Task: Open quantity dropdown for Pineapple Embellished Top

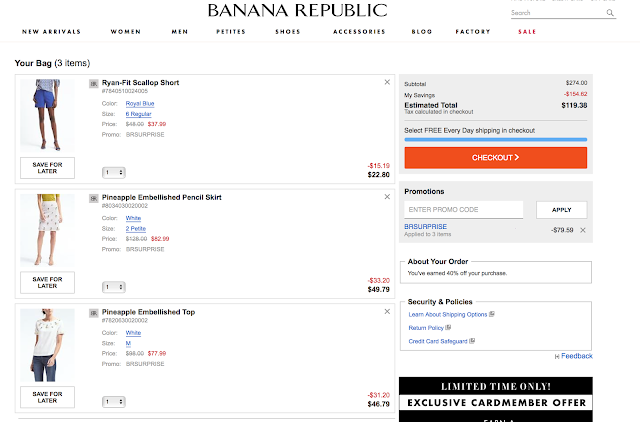Action: click(113, 402)
